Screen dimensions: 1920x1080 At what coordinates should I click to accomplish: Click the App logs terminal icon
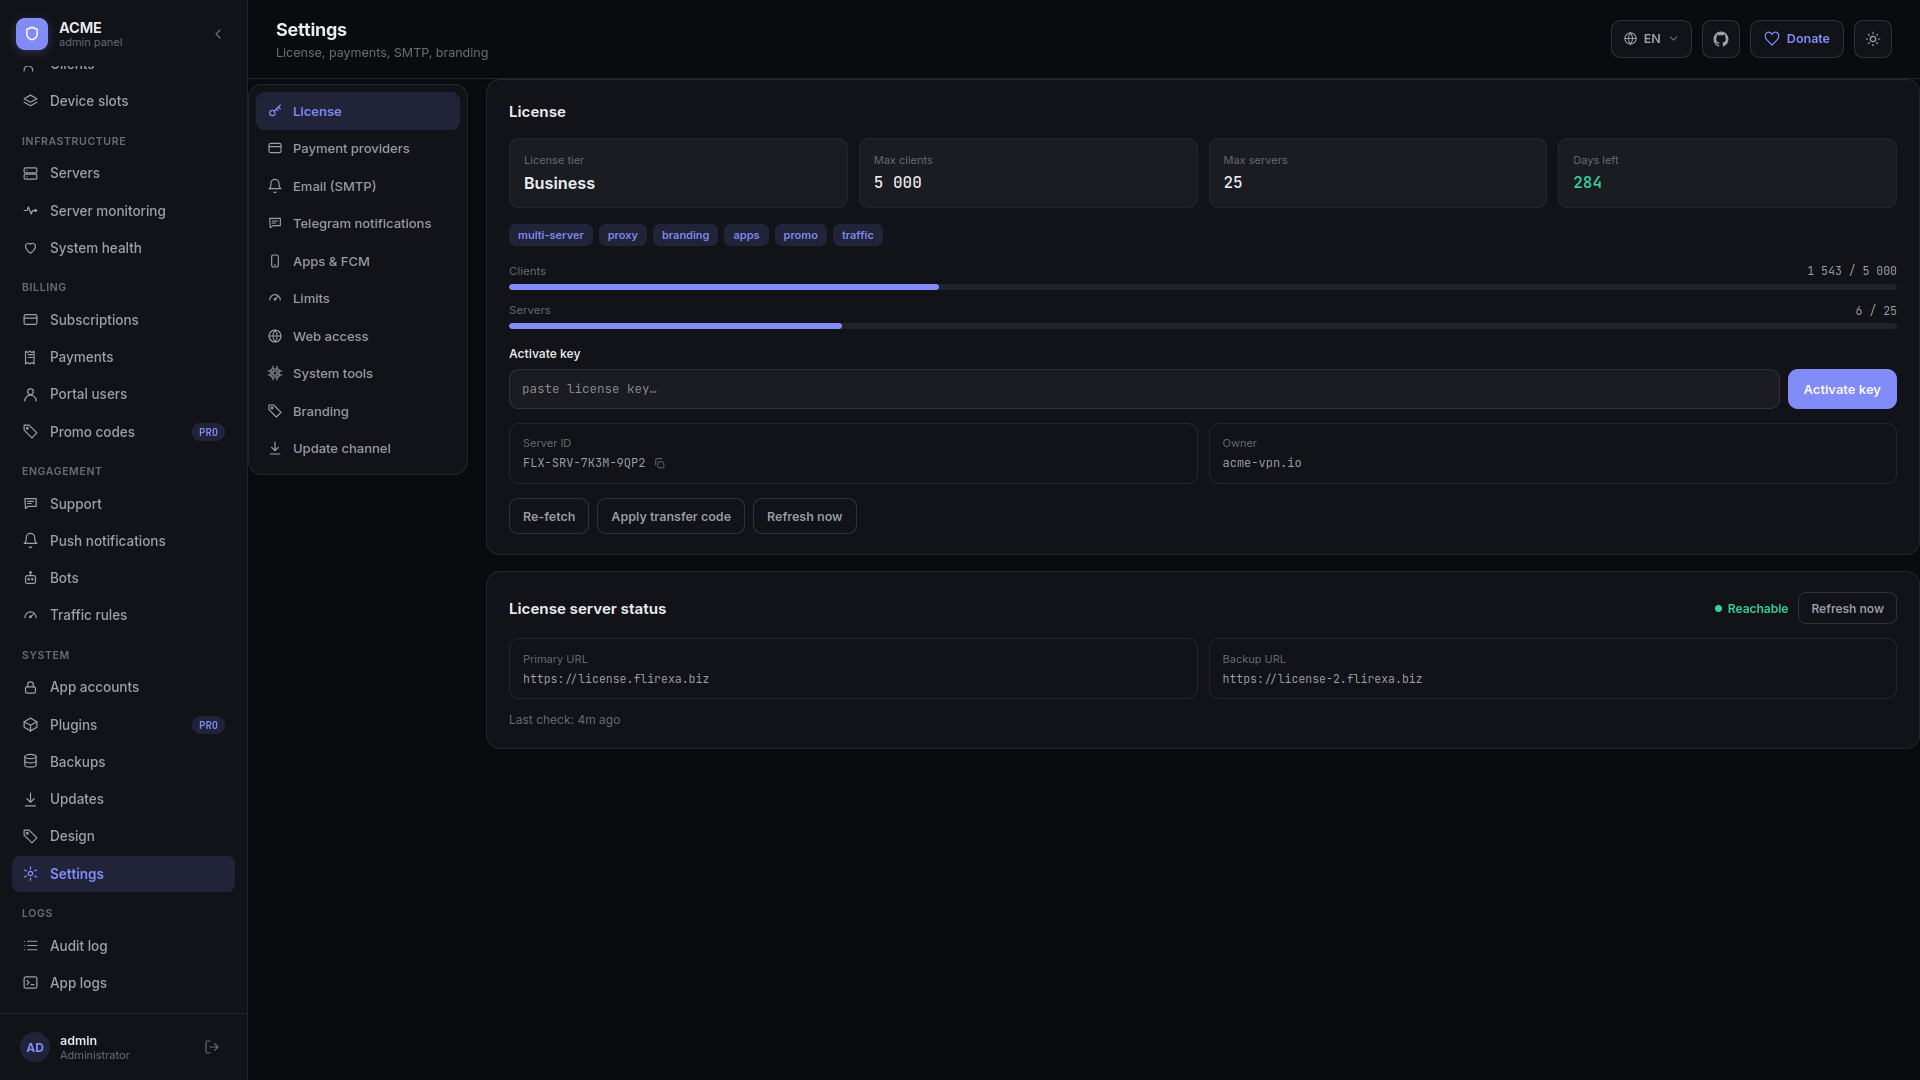30,983
